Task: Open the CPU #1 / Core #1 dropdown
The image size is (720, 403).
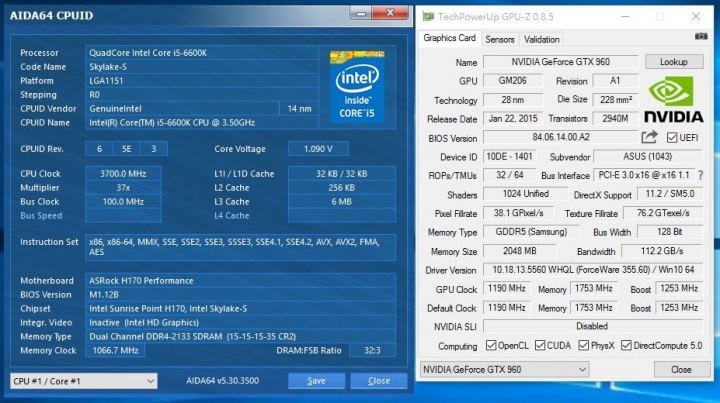Action: (x=84, y=381)
